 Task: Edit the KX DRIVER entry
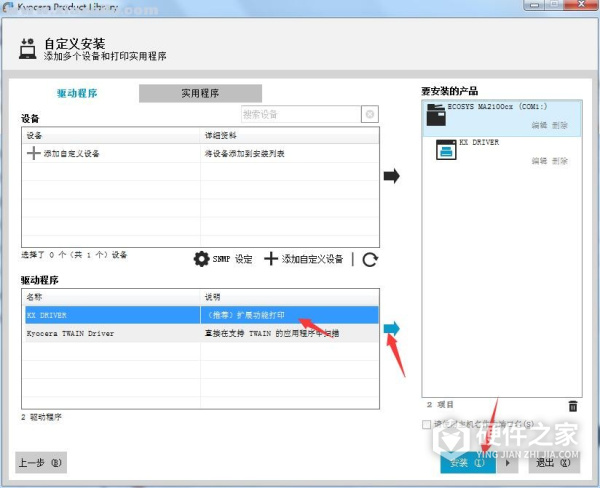(539, 161)
